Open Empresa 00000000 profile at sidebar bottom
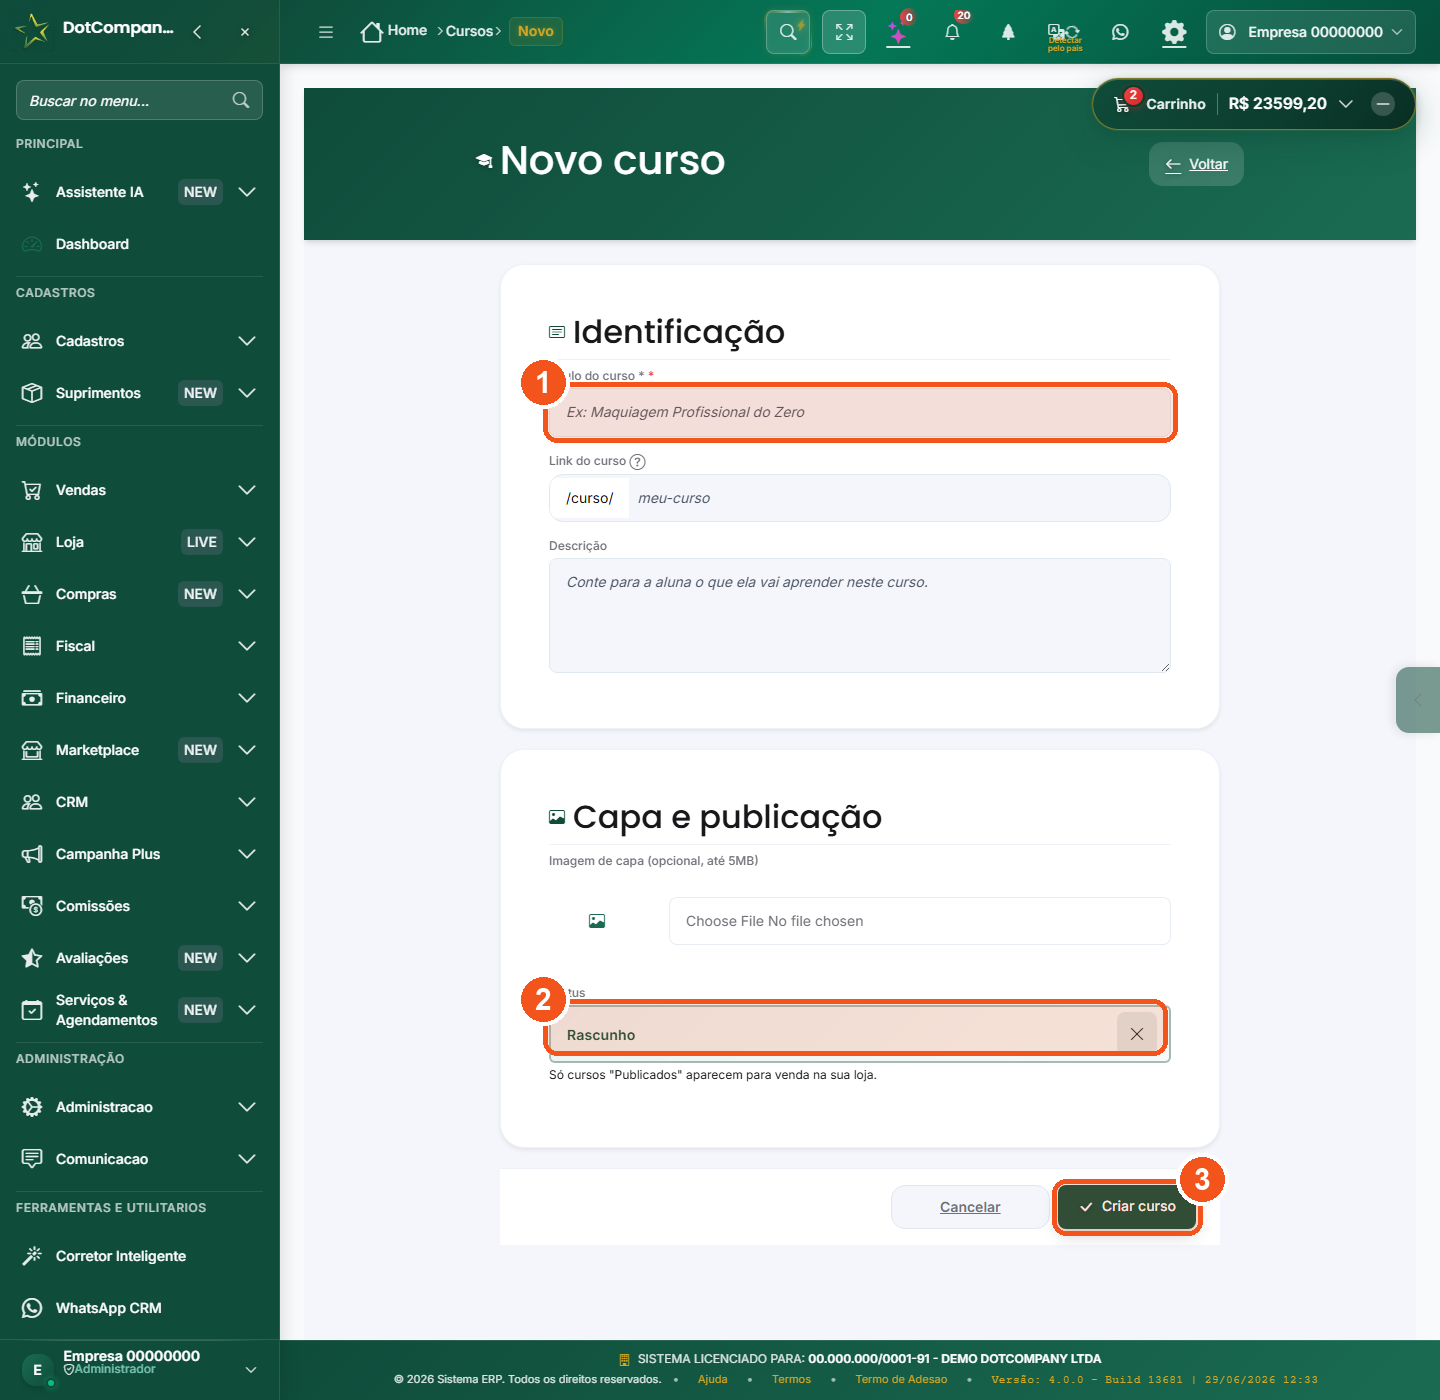The width and height of the screenshot is (1440, 1400). coord(139,1369)
